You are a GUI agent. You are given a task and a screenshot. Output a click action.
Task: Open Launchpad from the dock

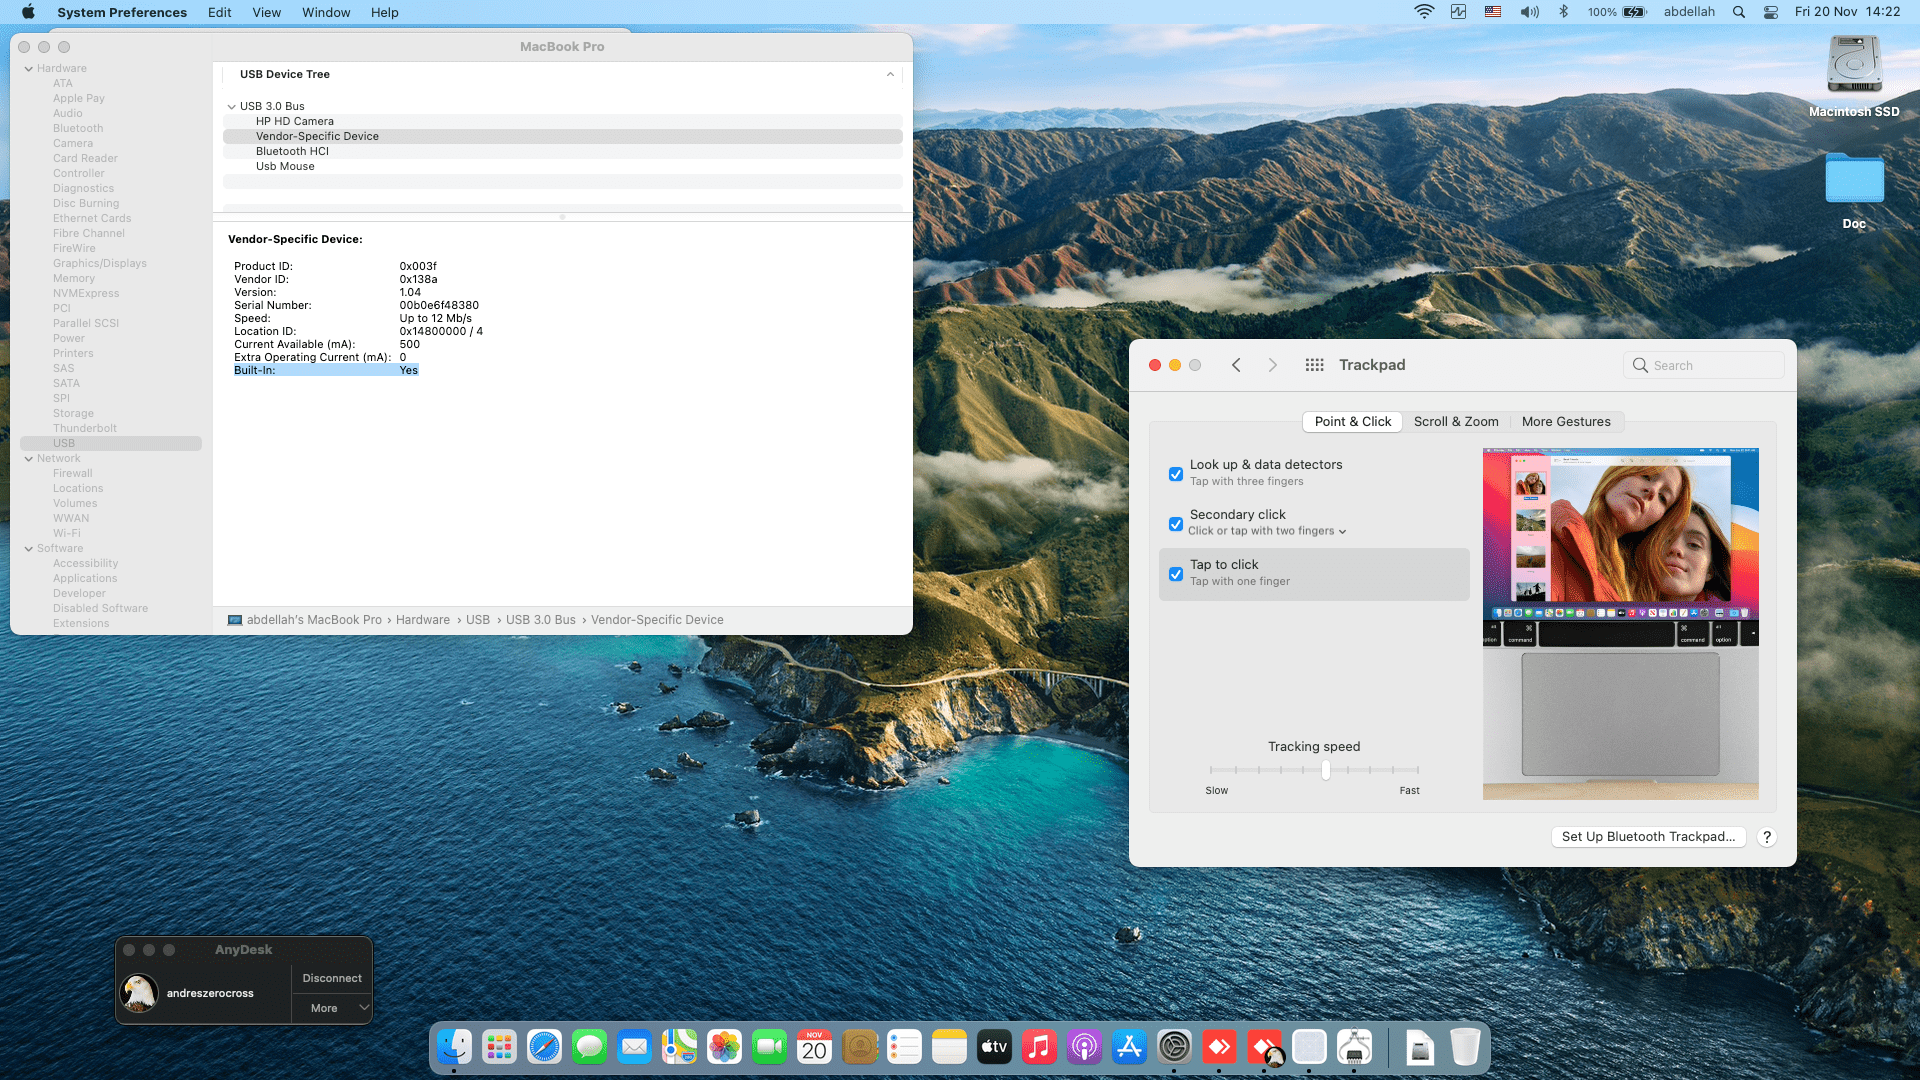pos(499,1047)
